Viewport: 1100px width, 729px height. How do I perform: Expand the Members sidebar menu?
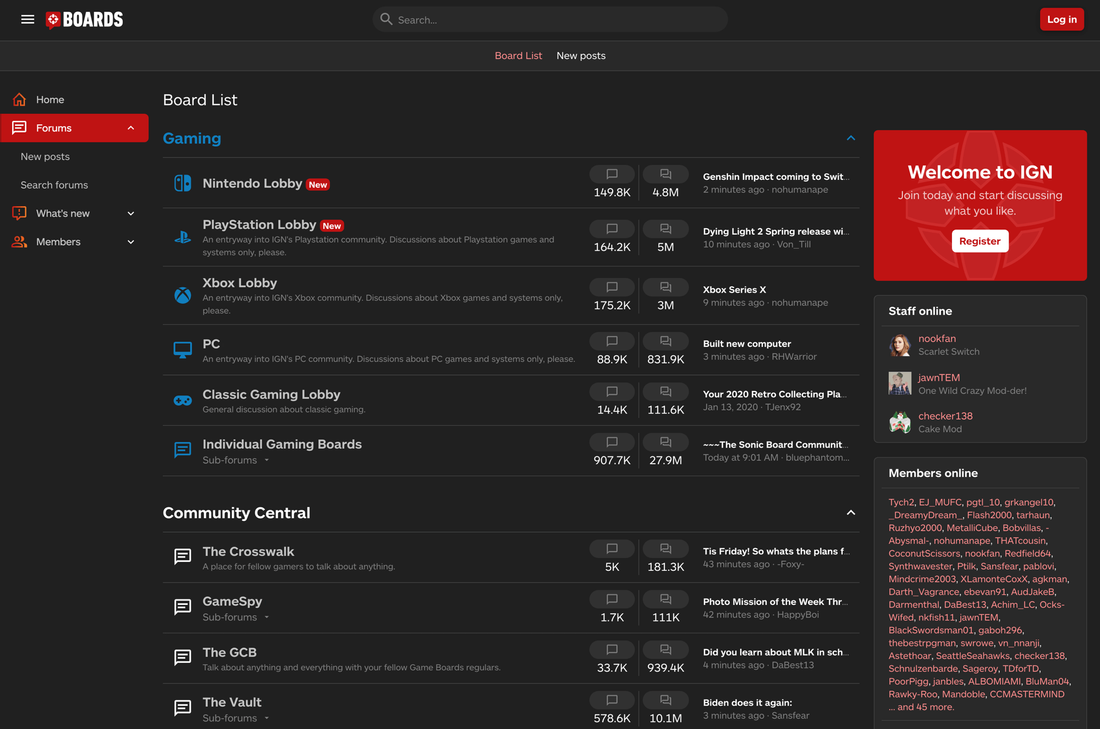(x=131, y=242)
